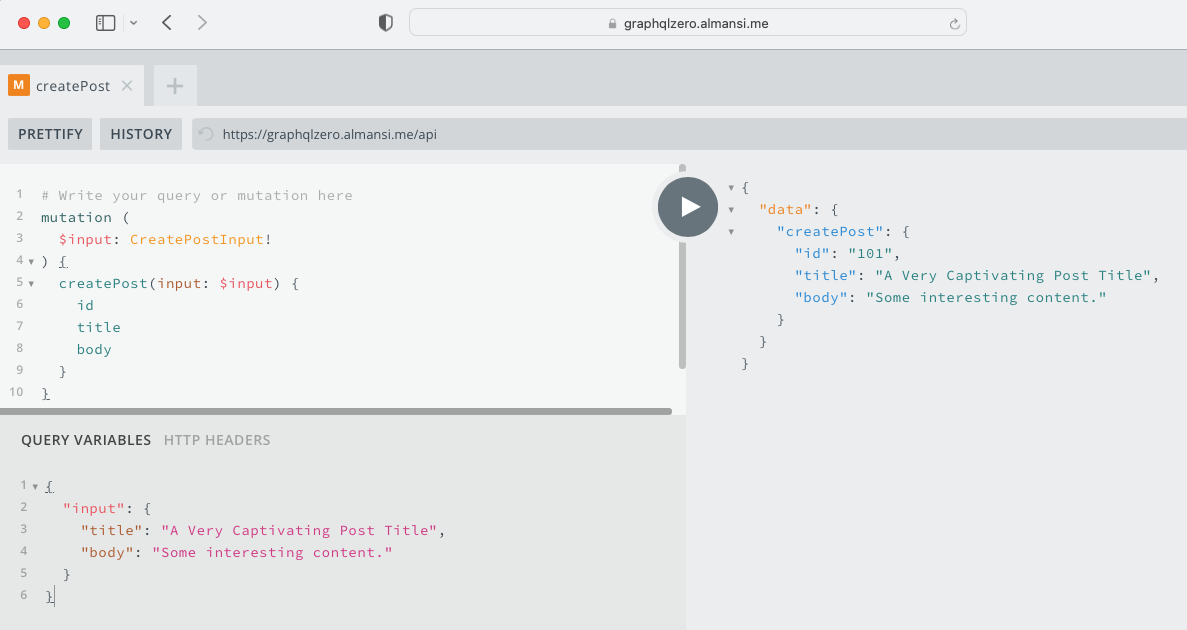The width and height of the screenshot is (1187, 630).
Task: Collapse the createPost object in the response
Action: [x=730, y=231]
